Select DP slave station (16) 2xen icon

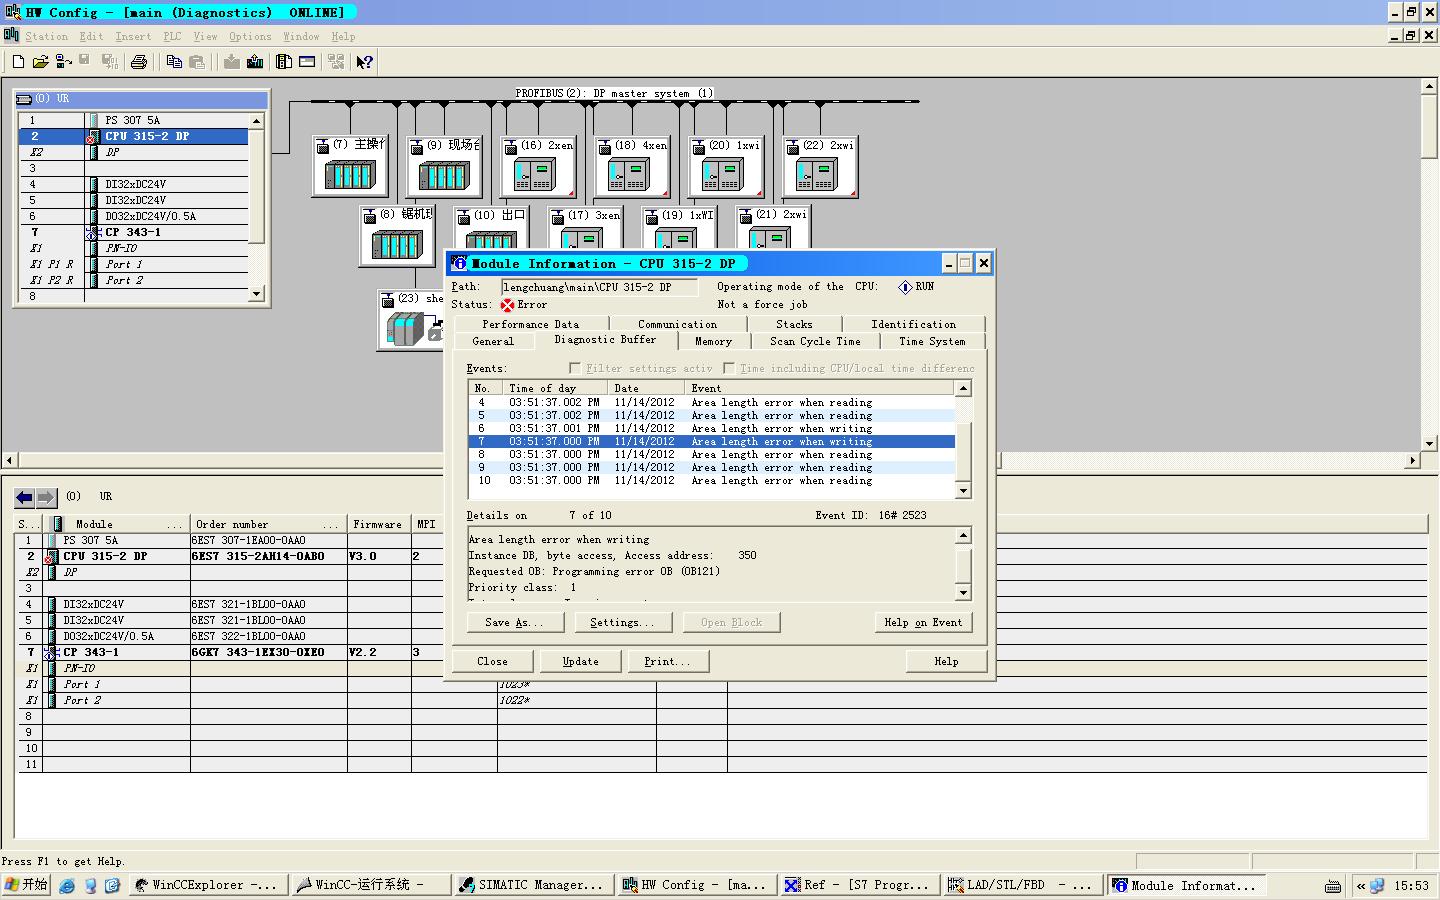(535, 176)
